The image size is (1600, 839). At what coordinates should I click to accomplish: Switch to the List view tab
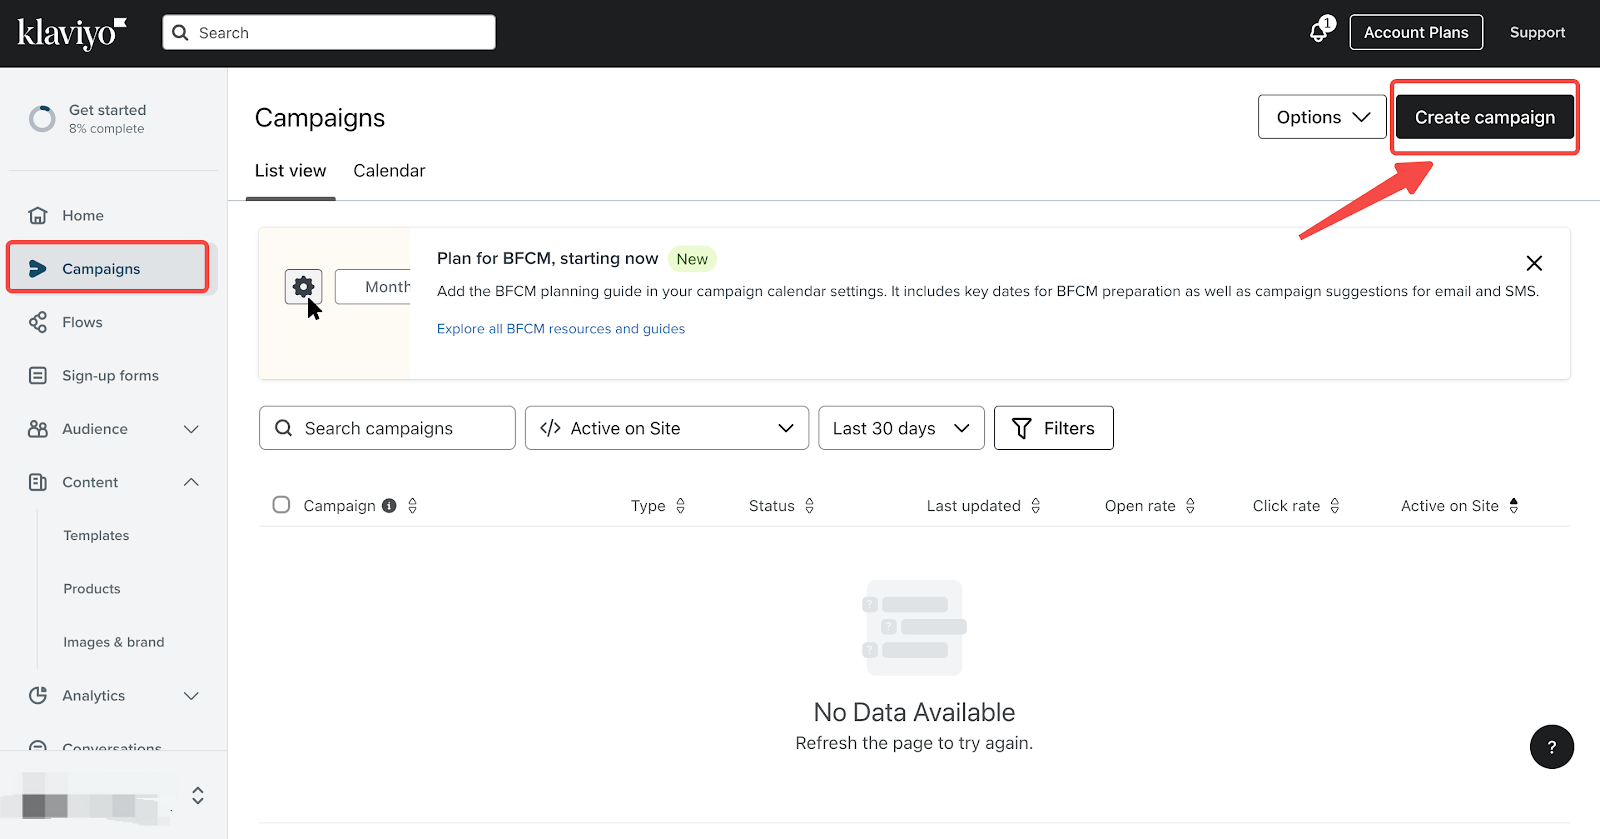(x=290, y=171)
